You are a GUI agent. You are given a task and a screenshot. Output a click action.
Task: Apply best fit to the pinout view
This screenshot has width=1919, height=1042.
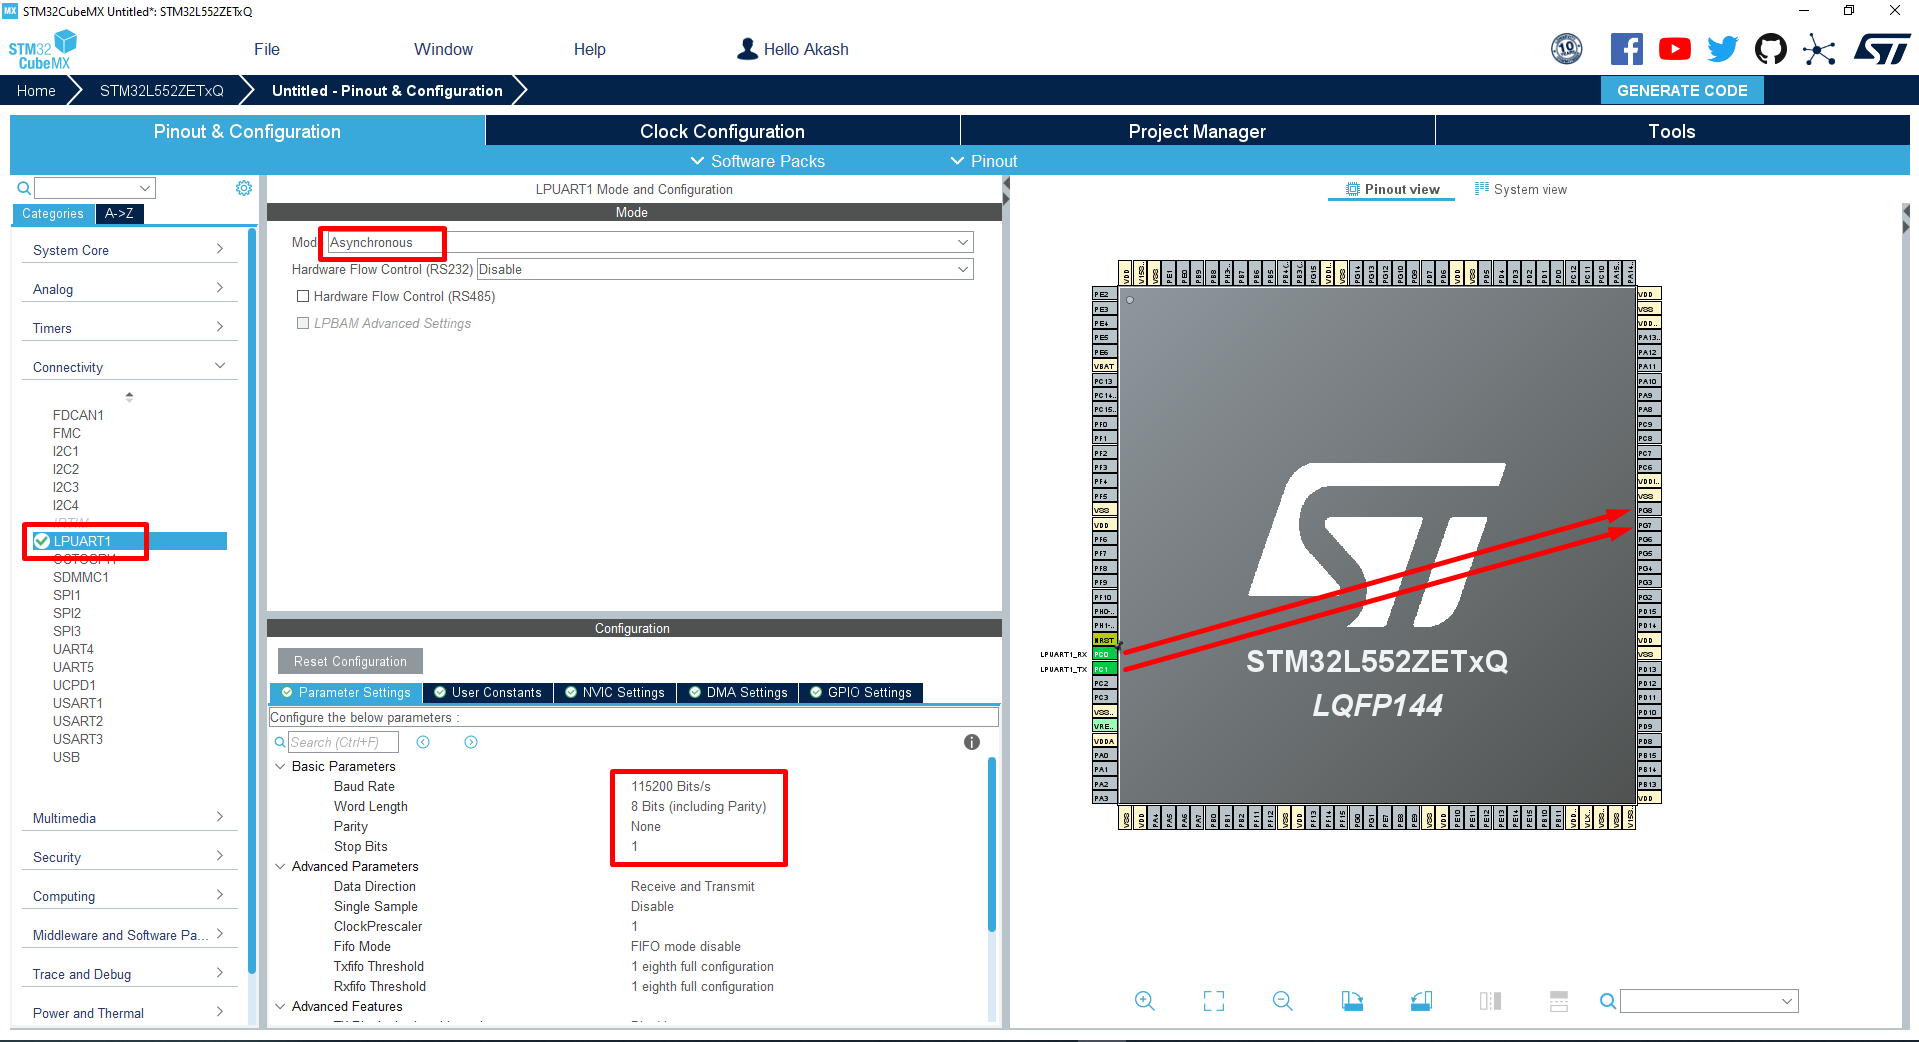click(1213, 1001)
